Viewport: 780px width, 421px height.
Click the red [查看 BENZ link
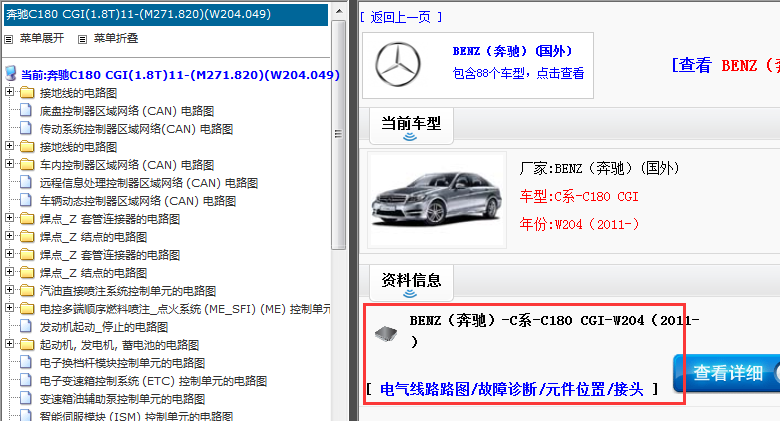[x=726, y=65]
